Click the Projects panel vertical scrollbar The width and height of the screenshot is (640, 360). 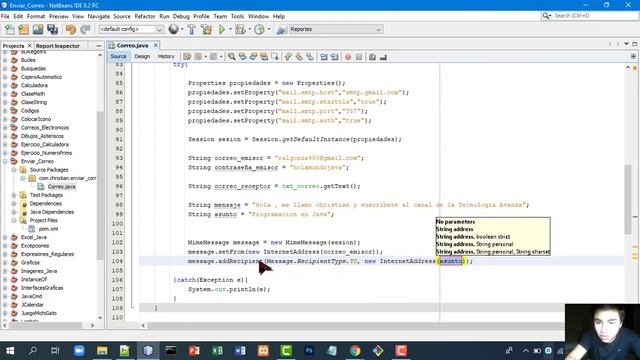click(x=100, y=185)
